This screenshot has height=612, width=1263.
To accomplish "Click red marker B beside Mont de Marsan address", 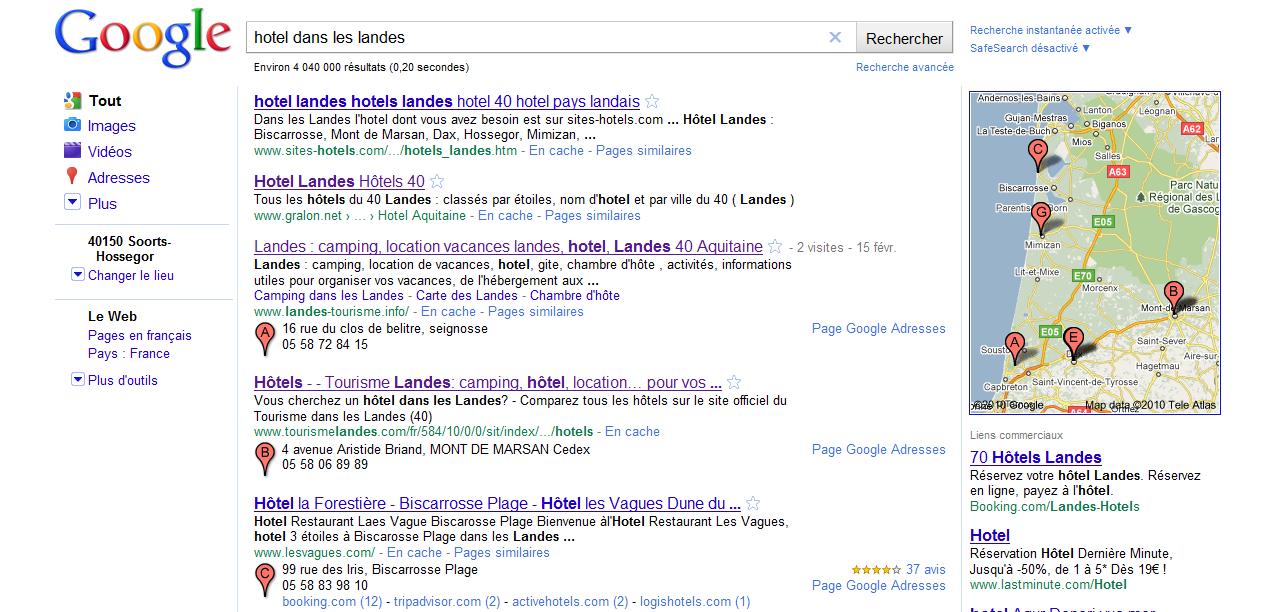I will (x=265, y=457).
